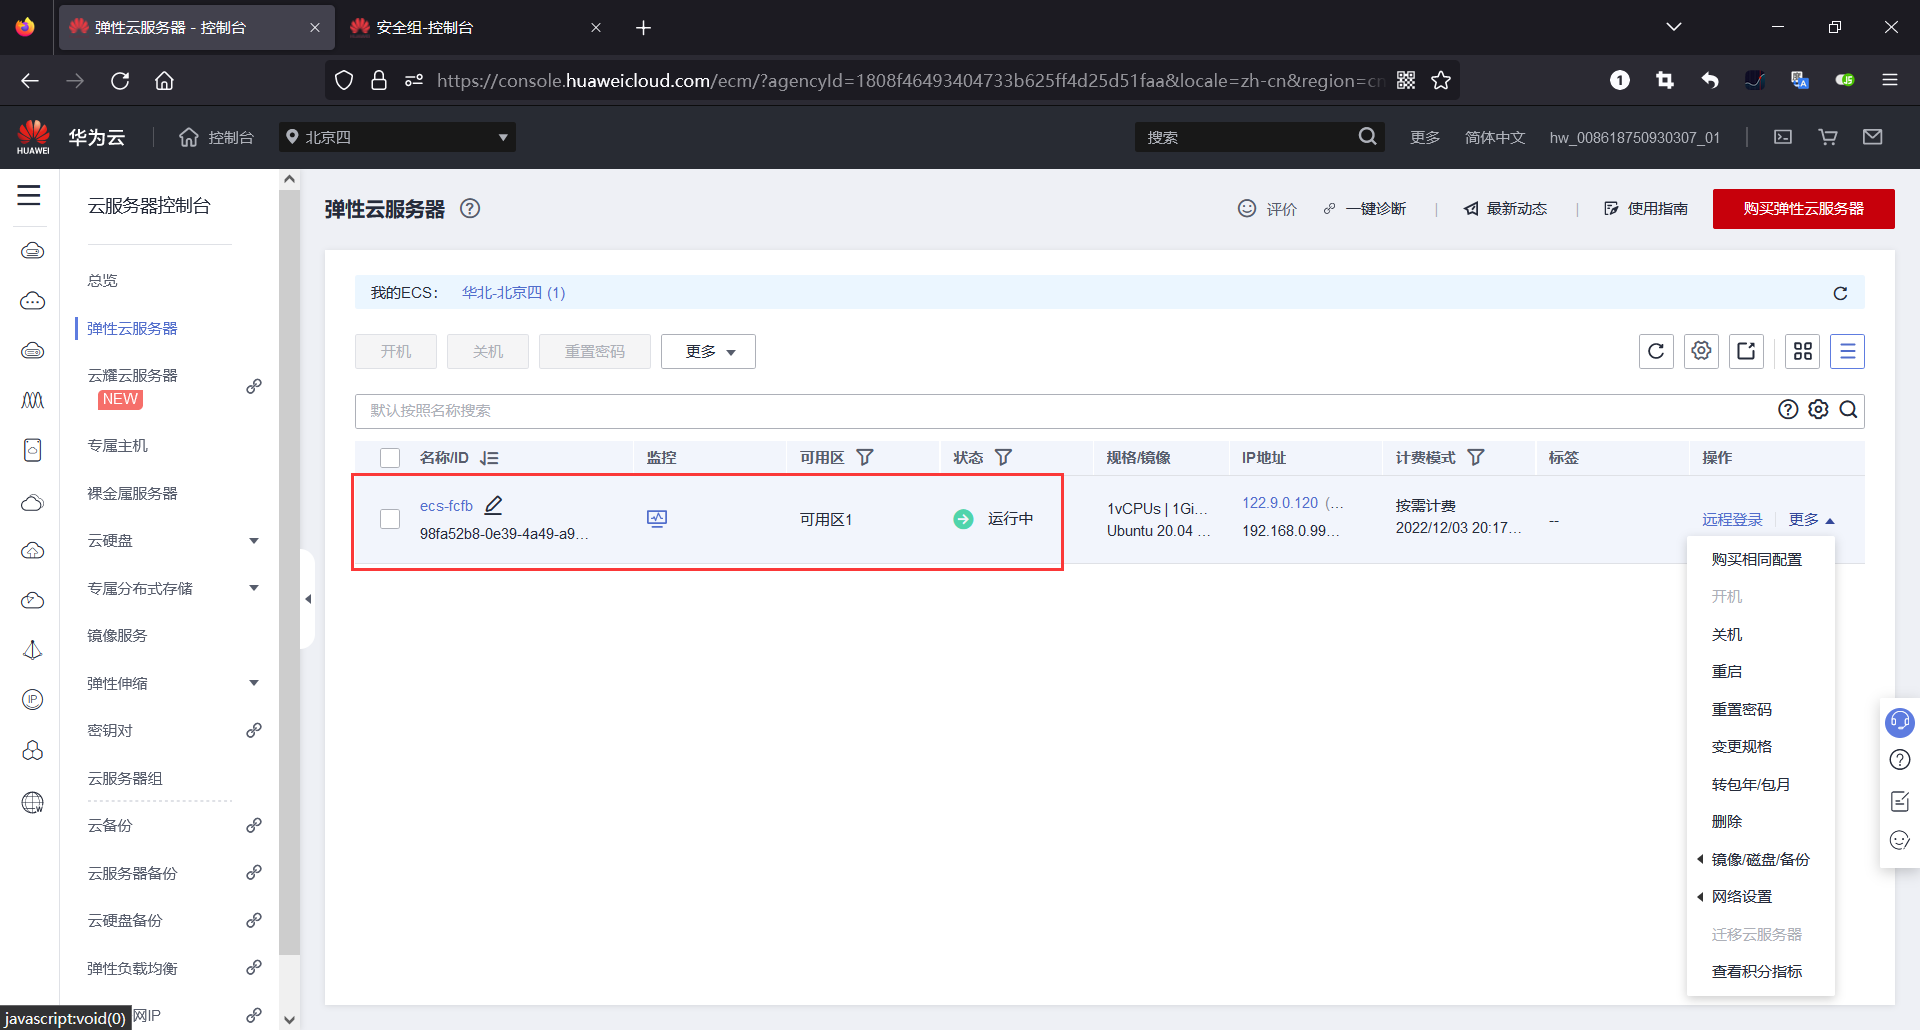Click the console home icon

tap(188, 137)
